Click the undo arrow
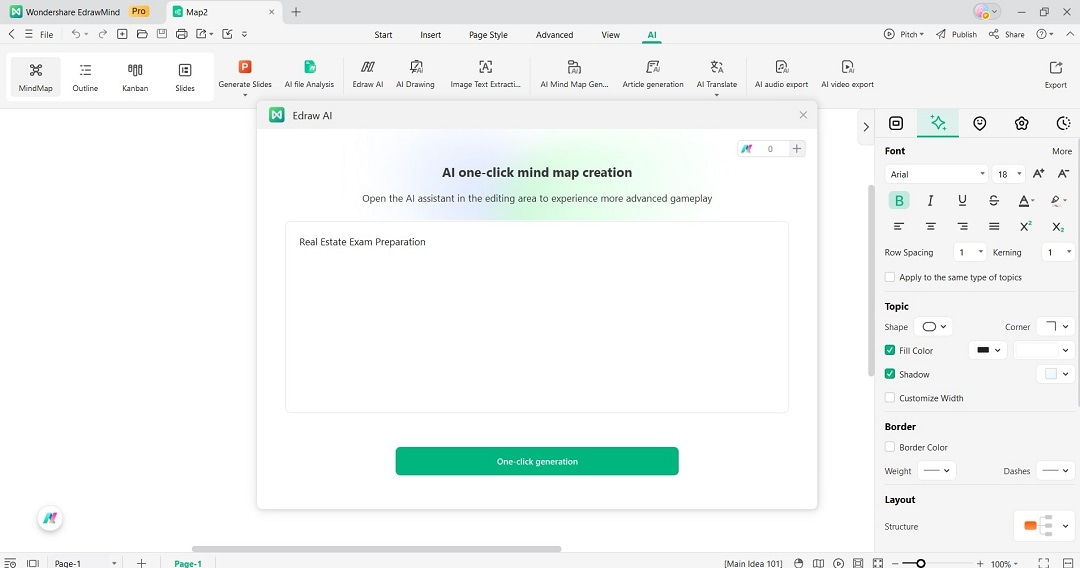Screen dimensions: 1080x568 (x=76, y=34)
